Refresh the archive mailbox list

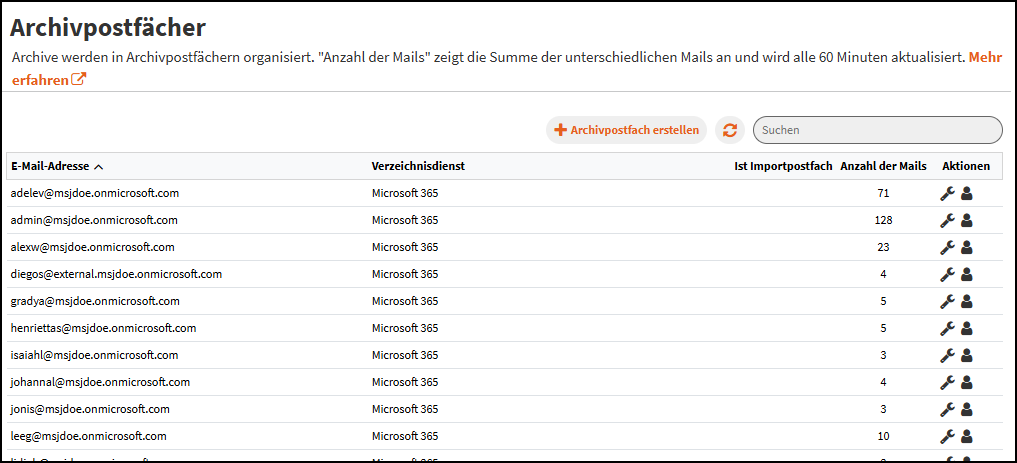(730, 130)
